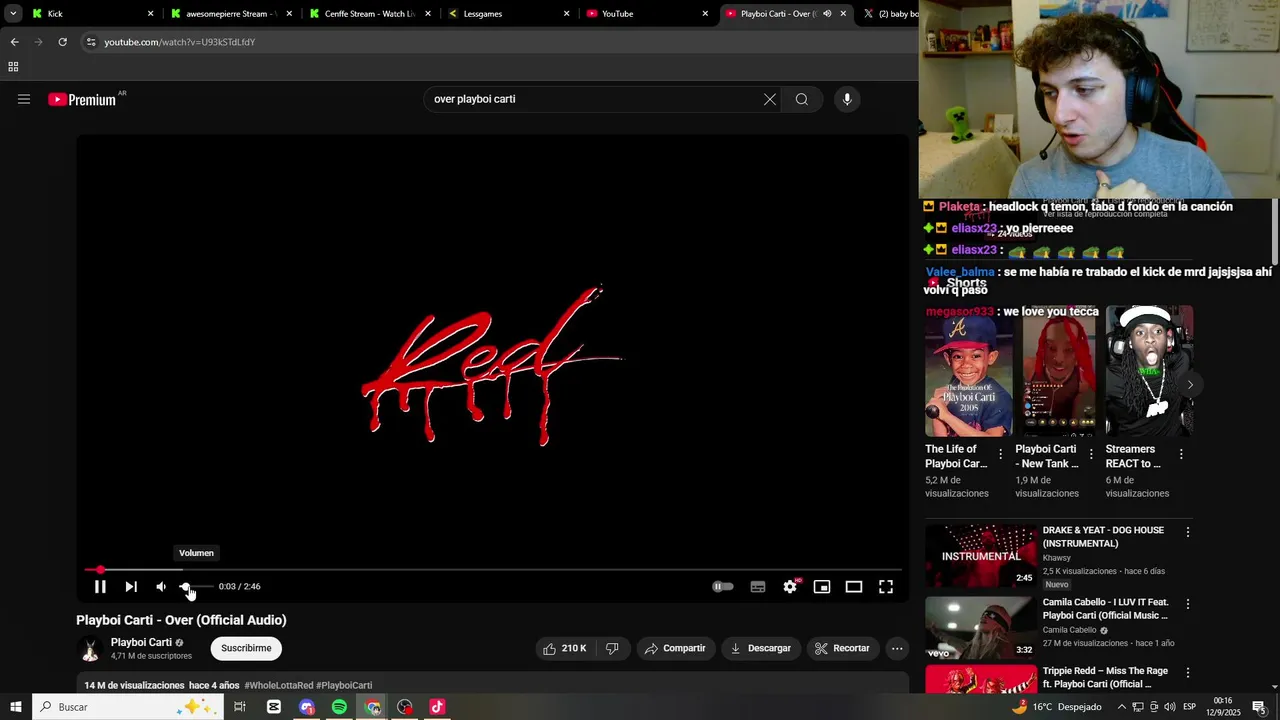Clear the search box with the X
The image size is (1280, 720).
(x=770, y=99)
